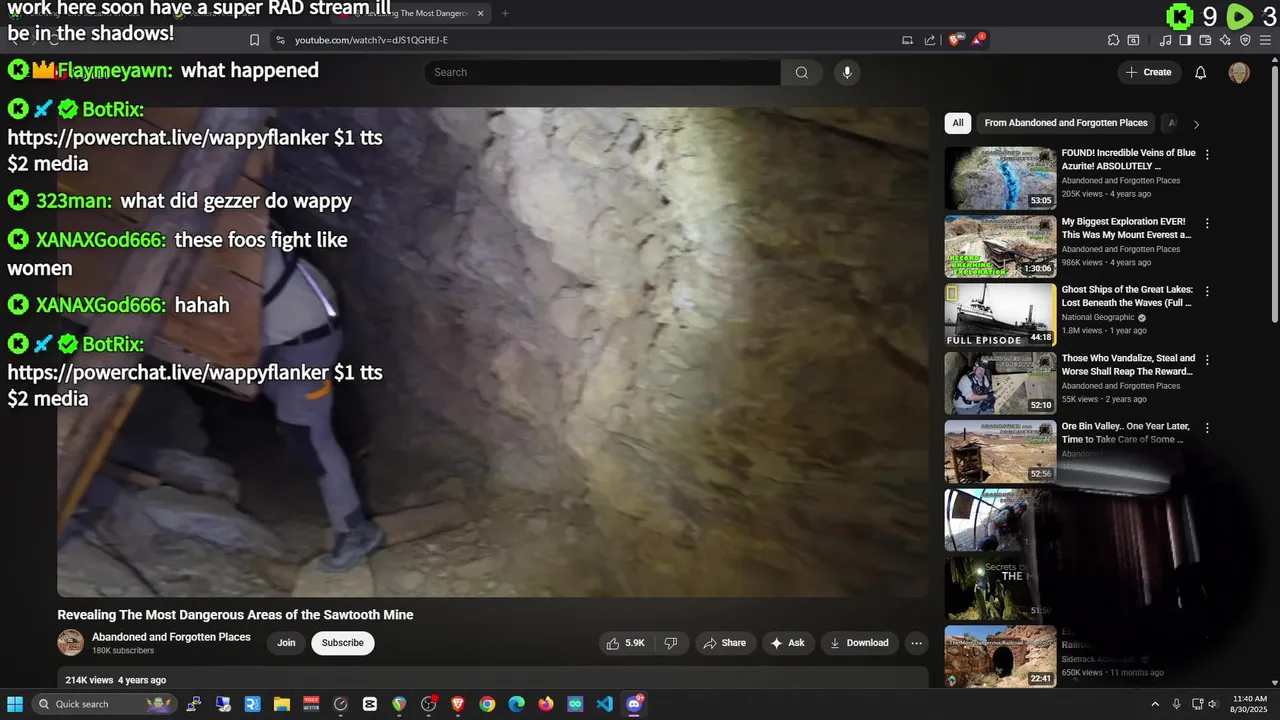Viewport: 1280px width, 720px height.
Task: Open the Windows Start menu
Action: click(x=15, y=704)
